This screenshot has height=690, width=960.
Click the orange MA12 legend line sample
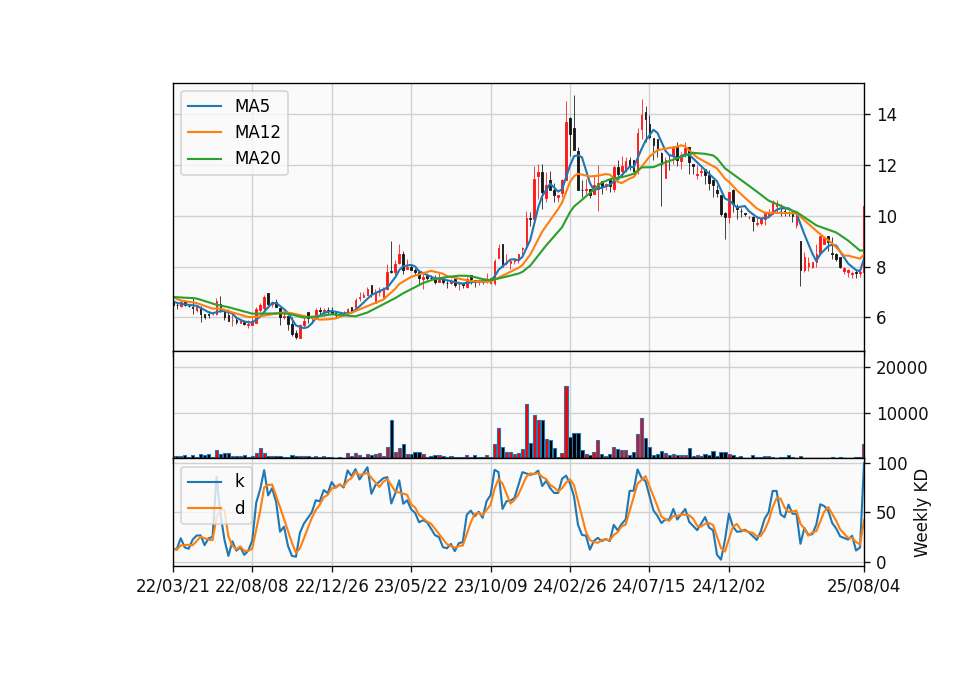204,132
